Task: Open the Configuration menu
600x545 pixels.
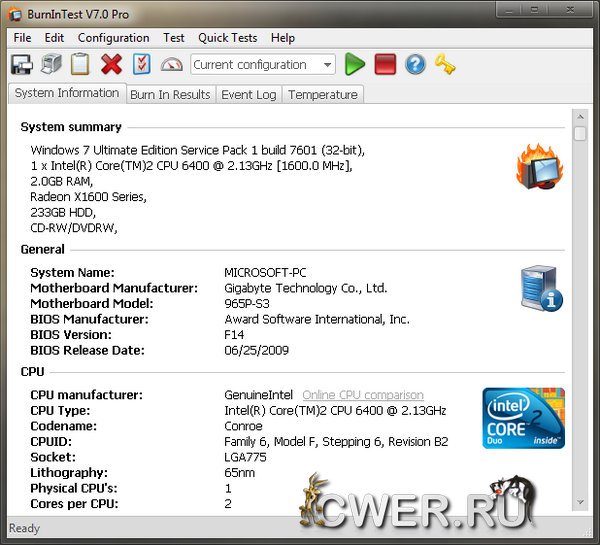Action: (x=113, y=38)
